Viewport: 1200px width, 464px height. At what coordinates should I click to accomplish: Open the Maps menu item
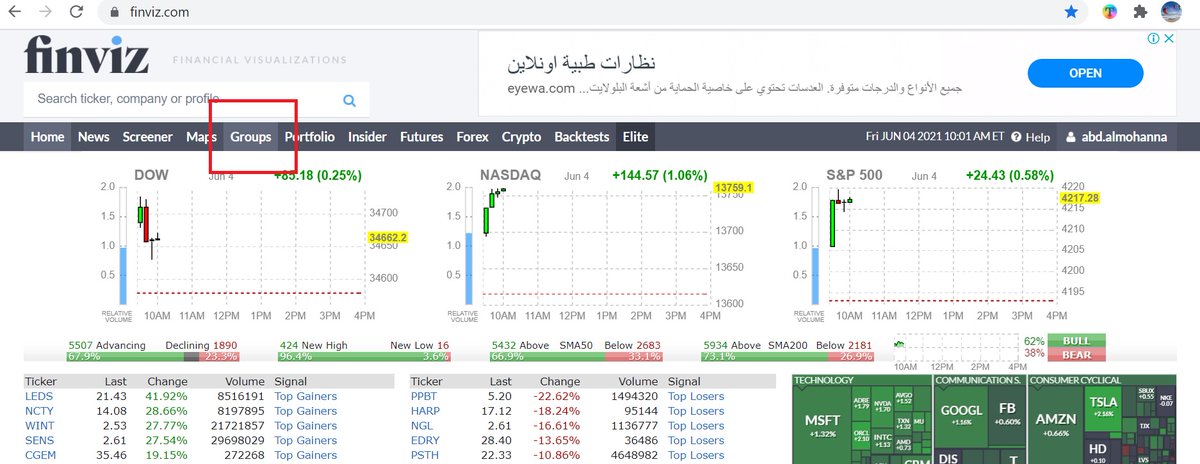tap(201, 137)
